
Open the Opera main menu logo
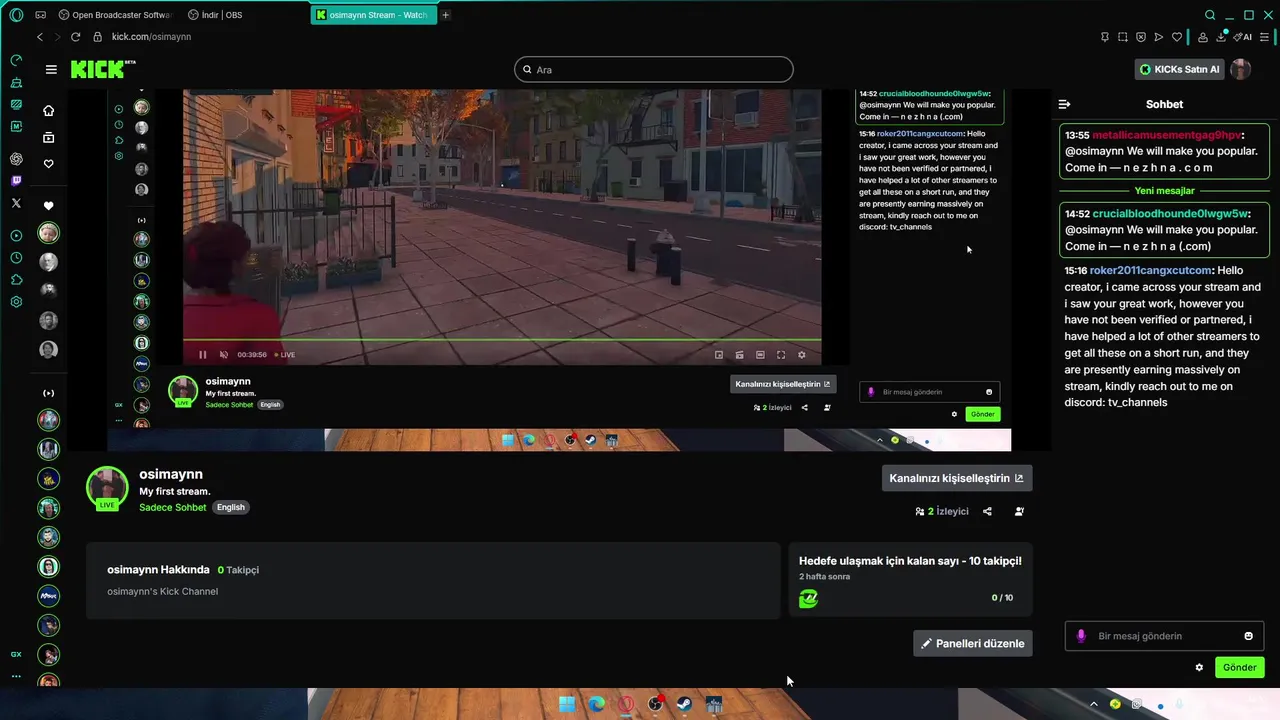click(16, 15)
